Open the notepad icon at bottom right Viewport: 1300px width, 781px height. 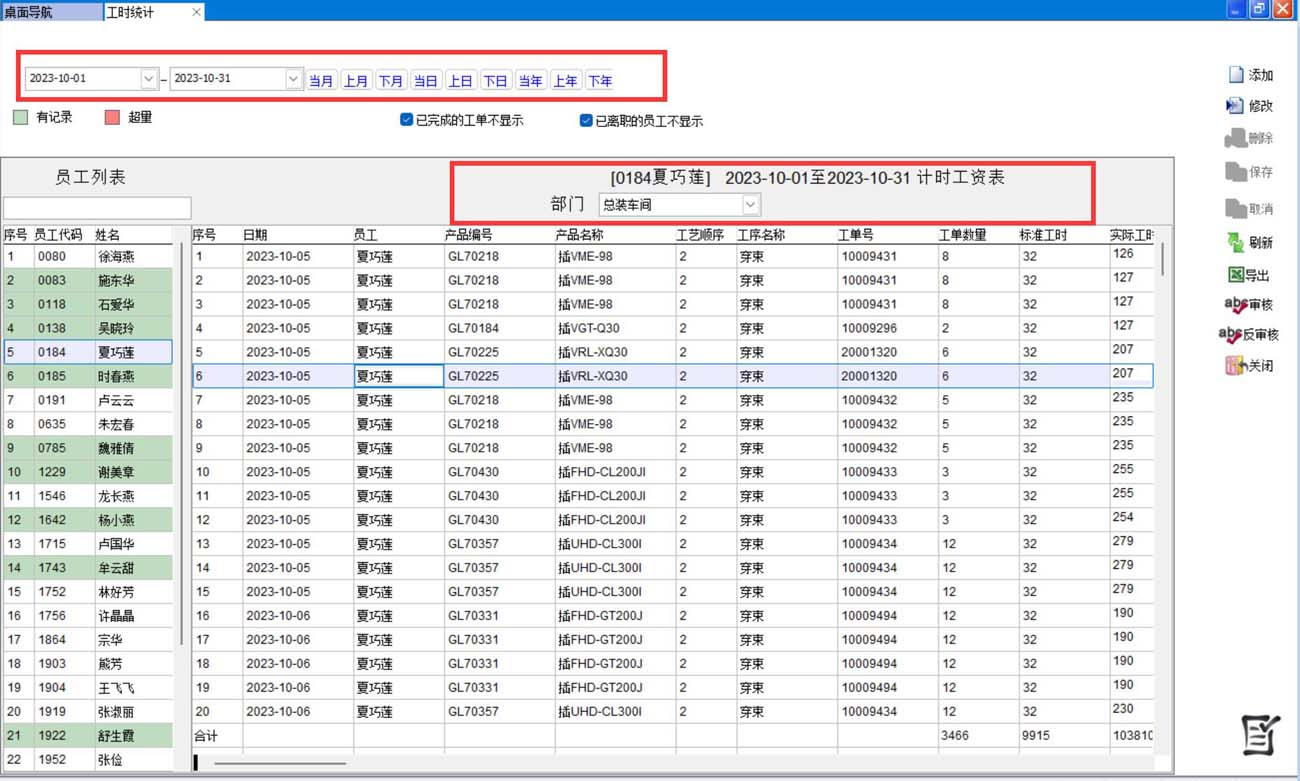[x=1260, y=735]
